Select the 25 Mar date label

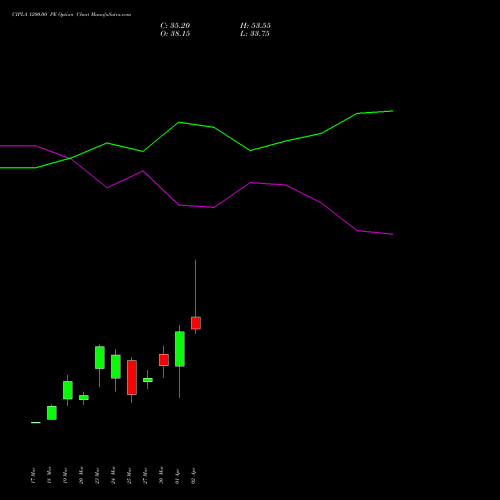(x=129, y=475)
